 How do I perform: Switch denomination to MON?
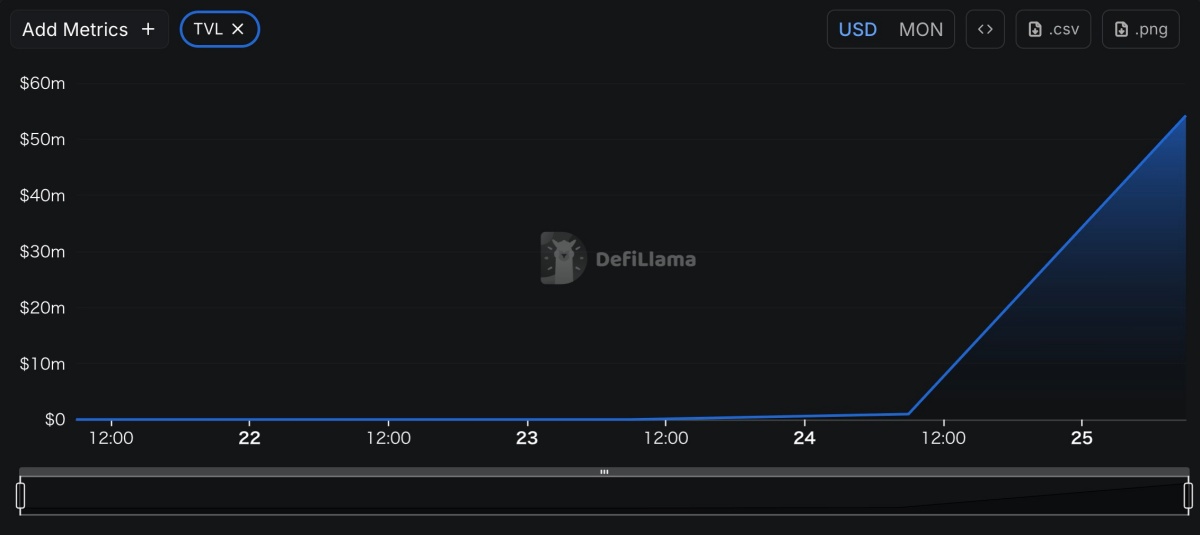click(x=920, y=29)
